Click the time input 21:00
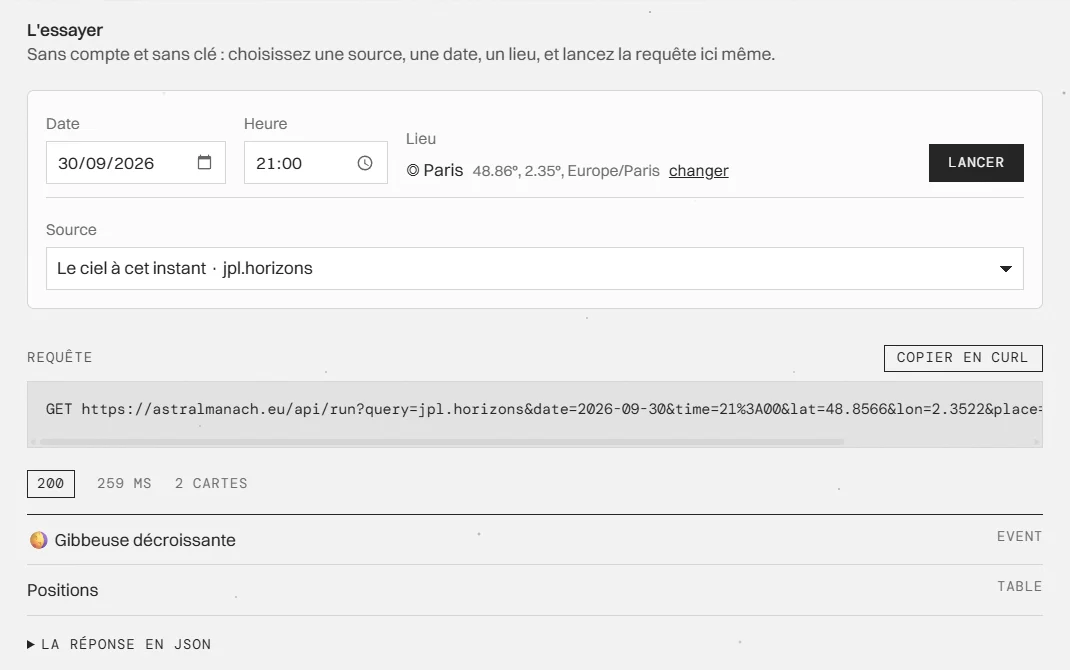1070x670 pixels. click(x=316, y=162)
